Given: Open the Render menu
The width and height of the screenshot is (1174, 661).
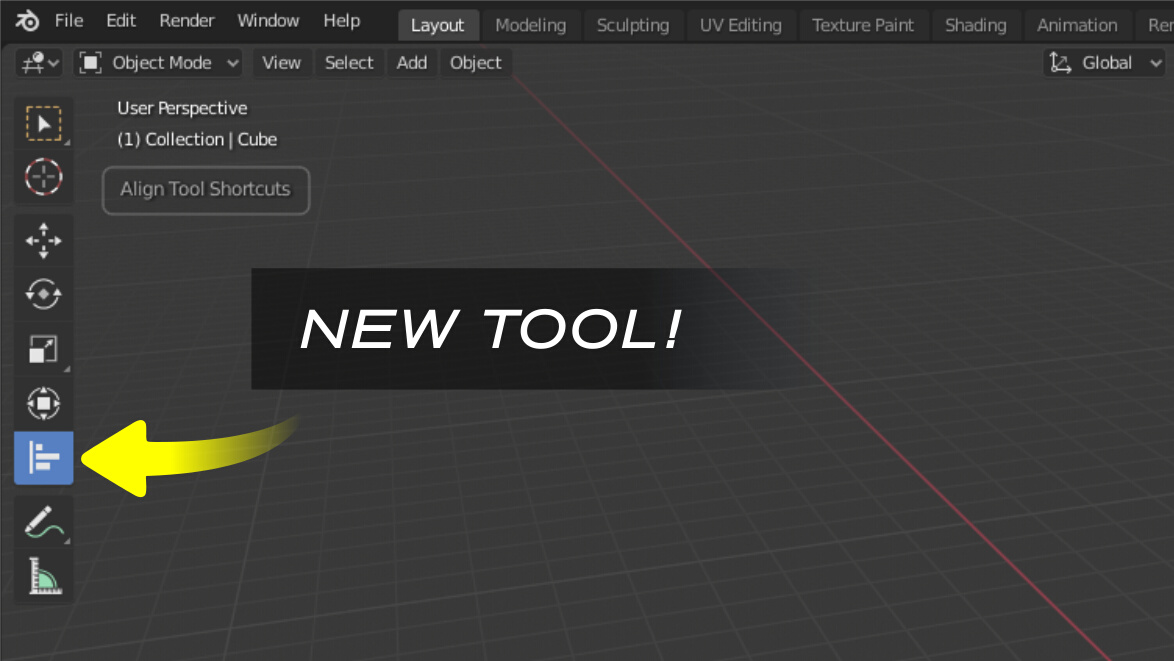Looking at the screenshot, I should 186,20.
